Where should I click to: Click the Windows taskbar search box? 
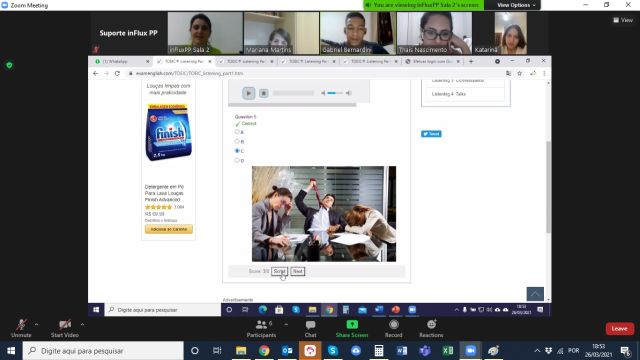pos(103,351)
